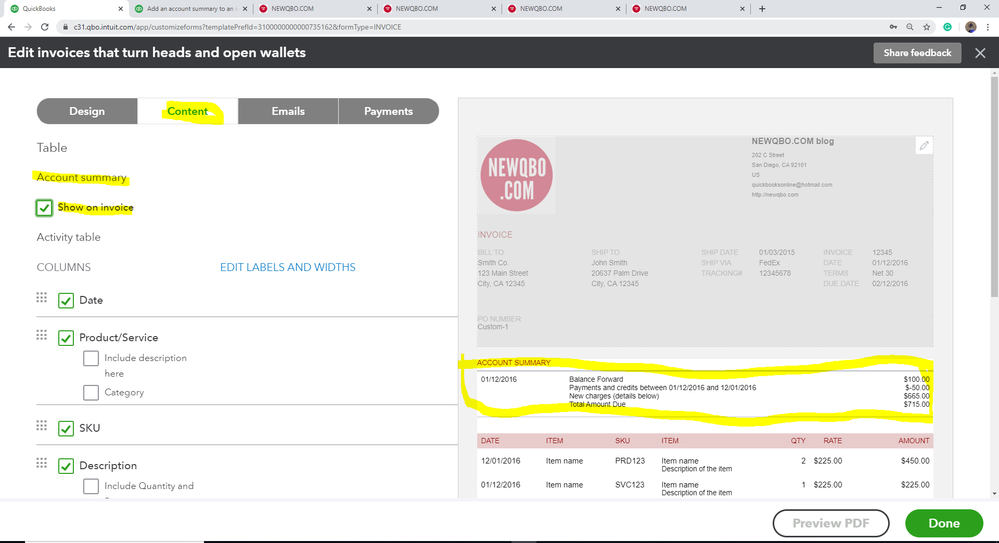Uncheck Show on invoice checkbox
This screenshot has width=999, height=543.
click(x=44, y=208)
